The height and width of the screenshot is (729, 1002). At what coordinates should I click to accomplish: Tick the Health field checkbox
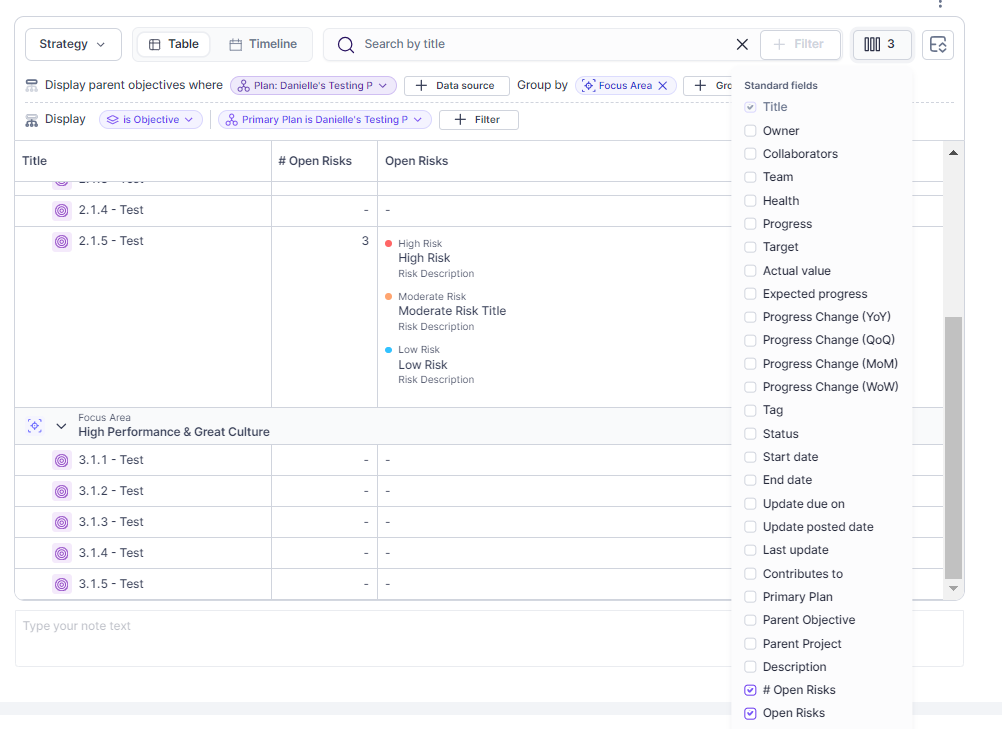point(750,201)
